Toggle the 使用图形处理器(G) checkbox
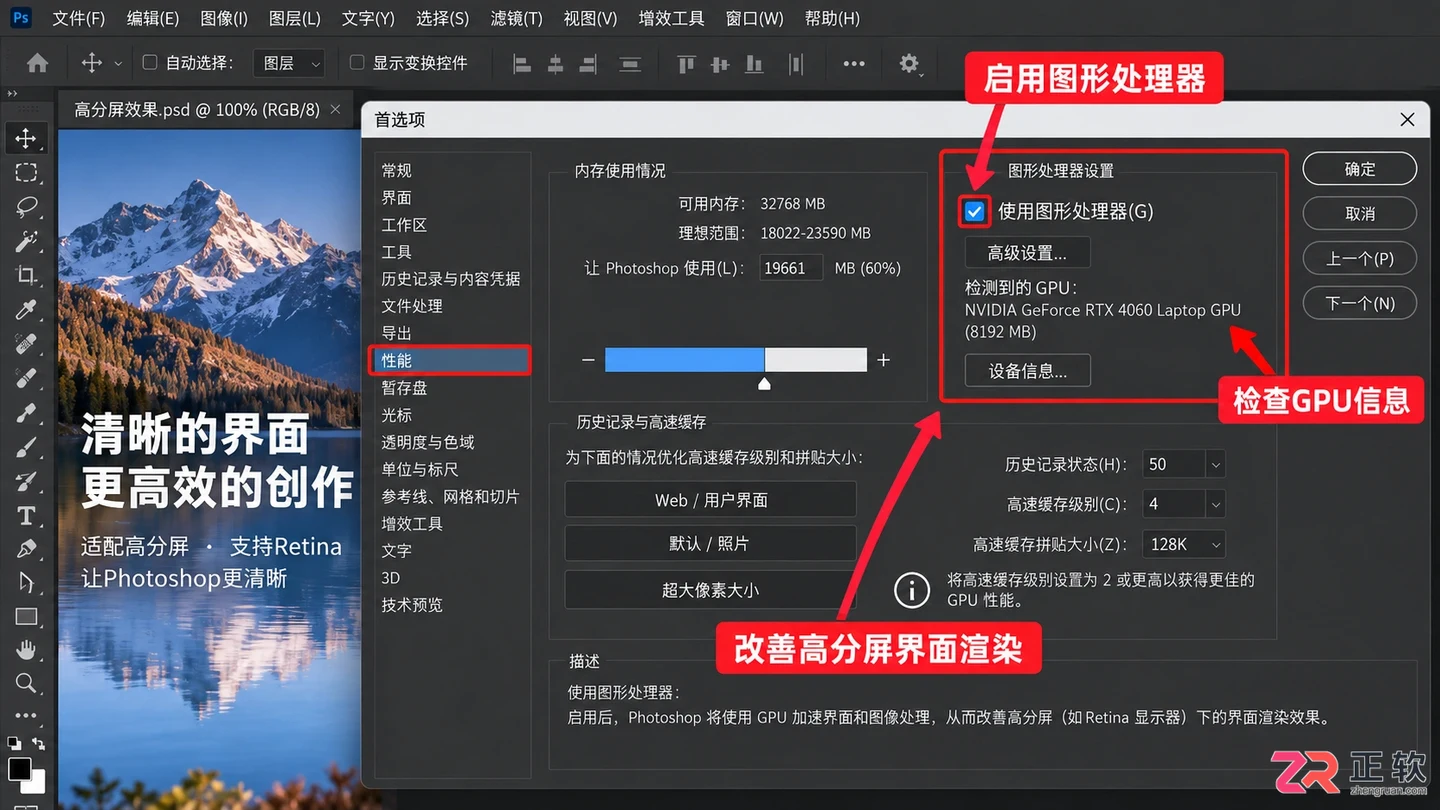This screenshot has height=810, width=1440. coord(974,211)
